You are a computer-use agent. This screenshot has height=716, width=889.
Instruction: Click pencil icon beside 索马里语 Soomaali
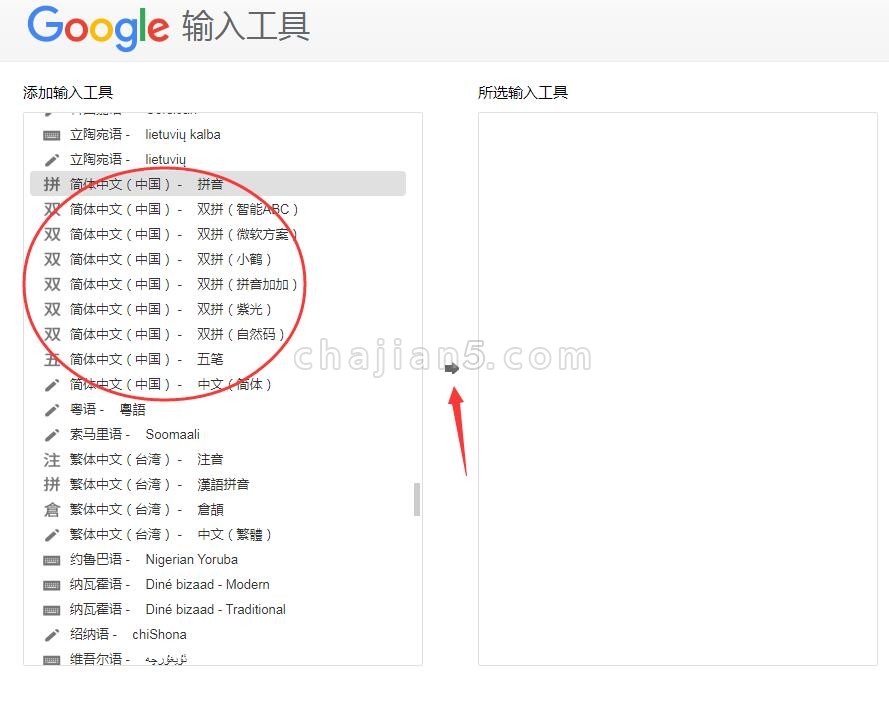point(52,434)
